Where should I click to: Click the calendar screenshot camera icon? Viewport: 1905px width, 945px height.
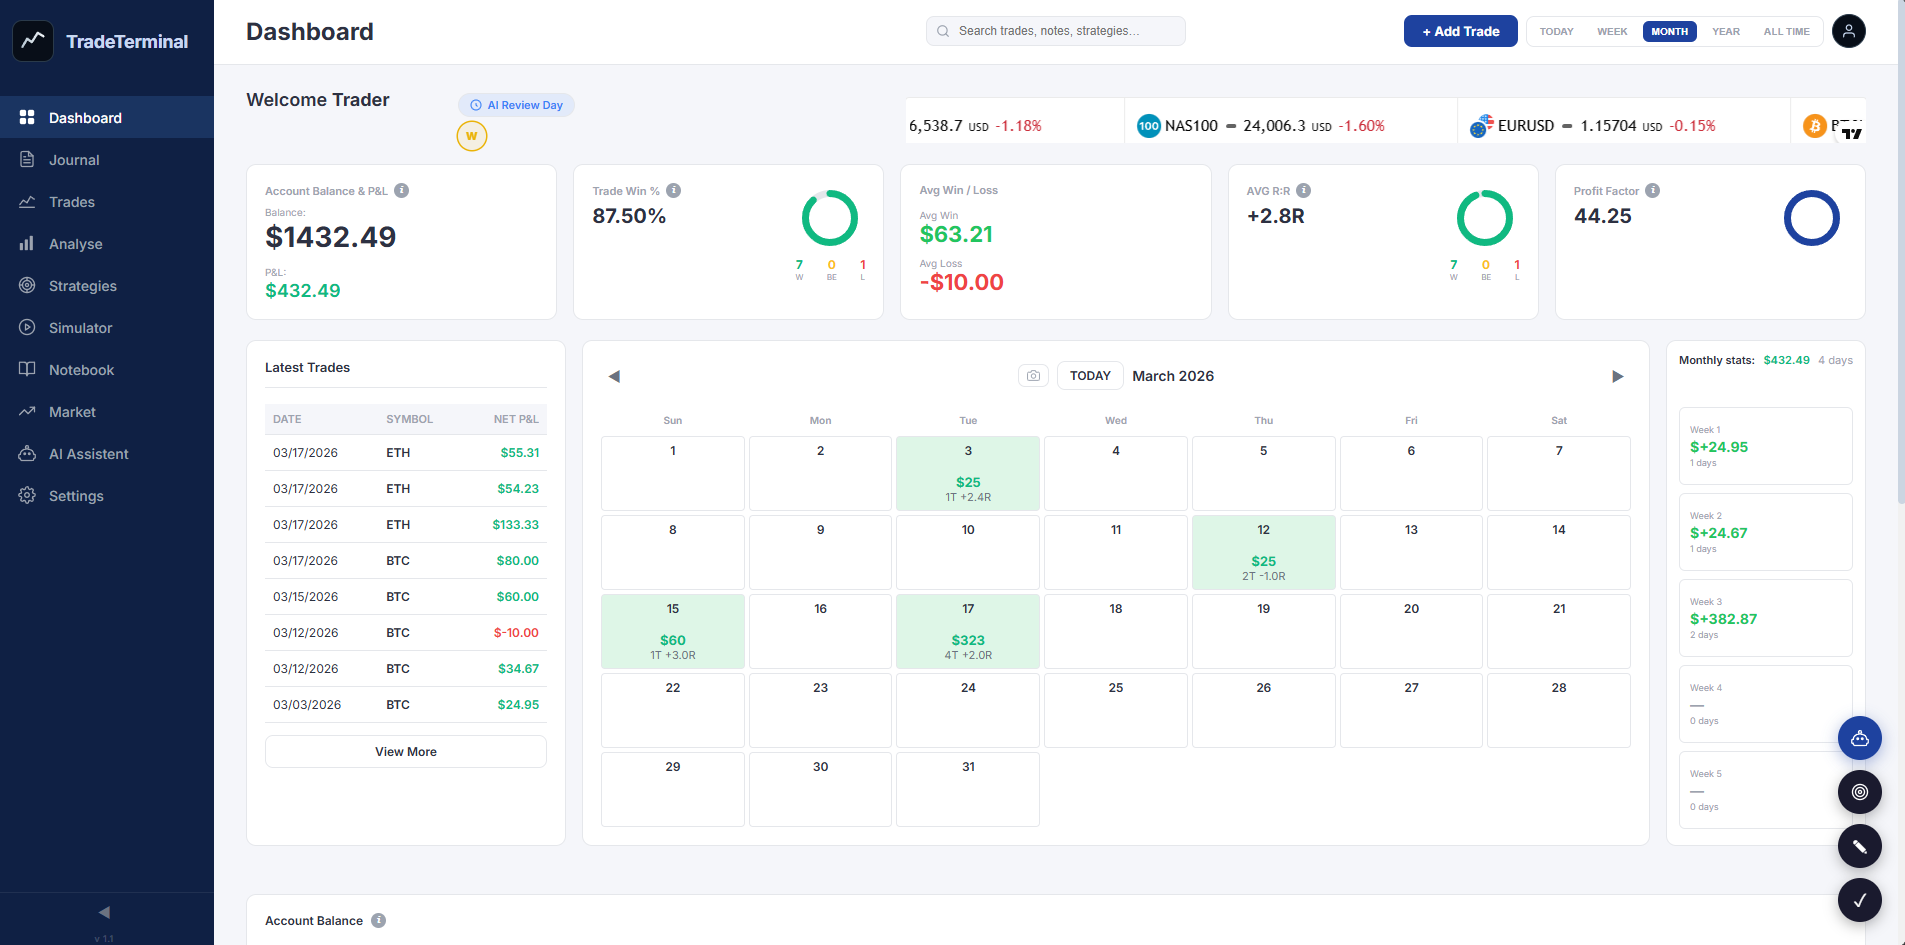1033,376
